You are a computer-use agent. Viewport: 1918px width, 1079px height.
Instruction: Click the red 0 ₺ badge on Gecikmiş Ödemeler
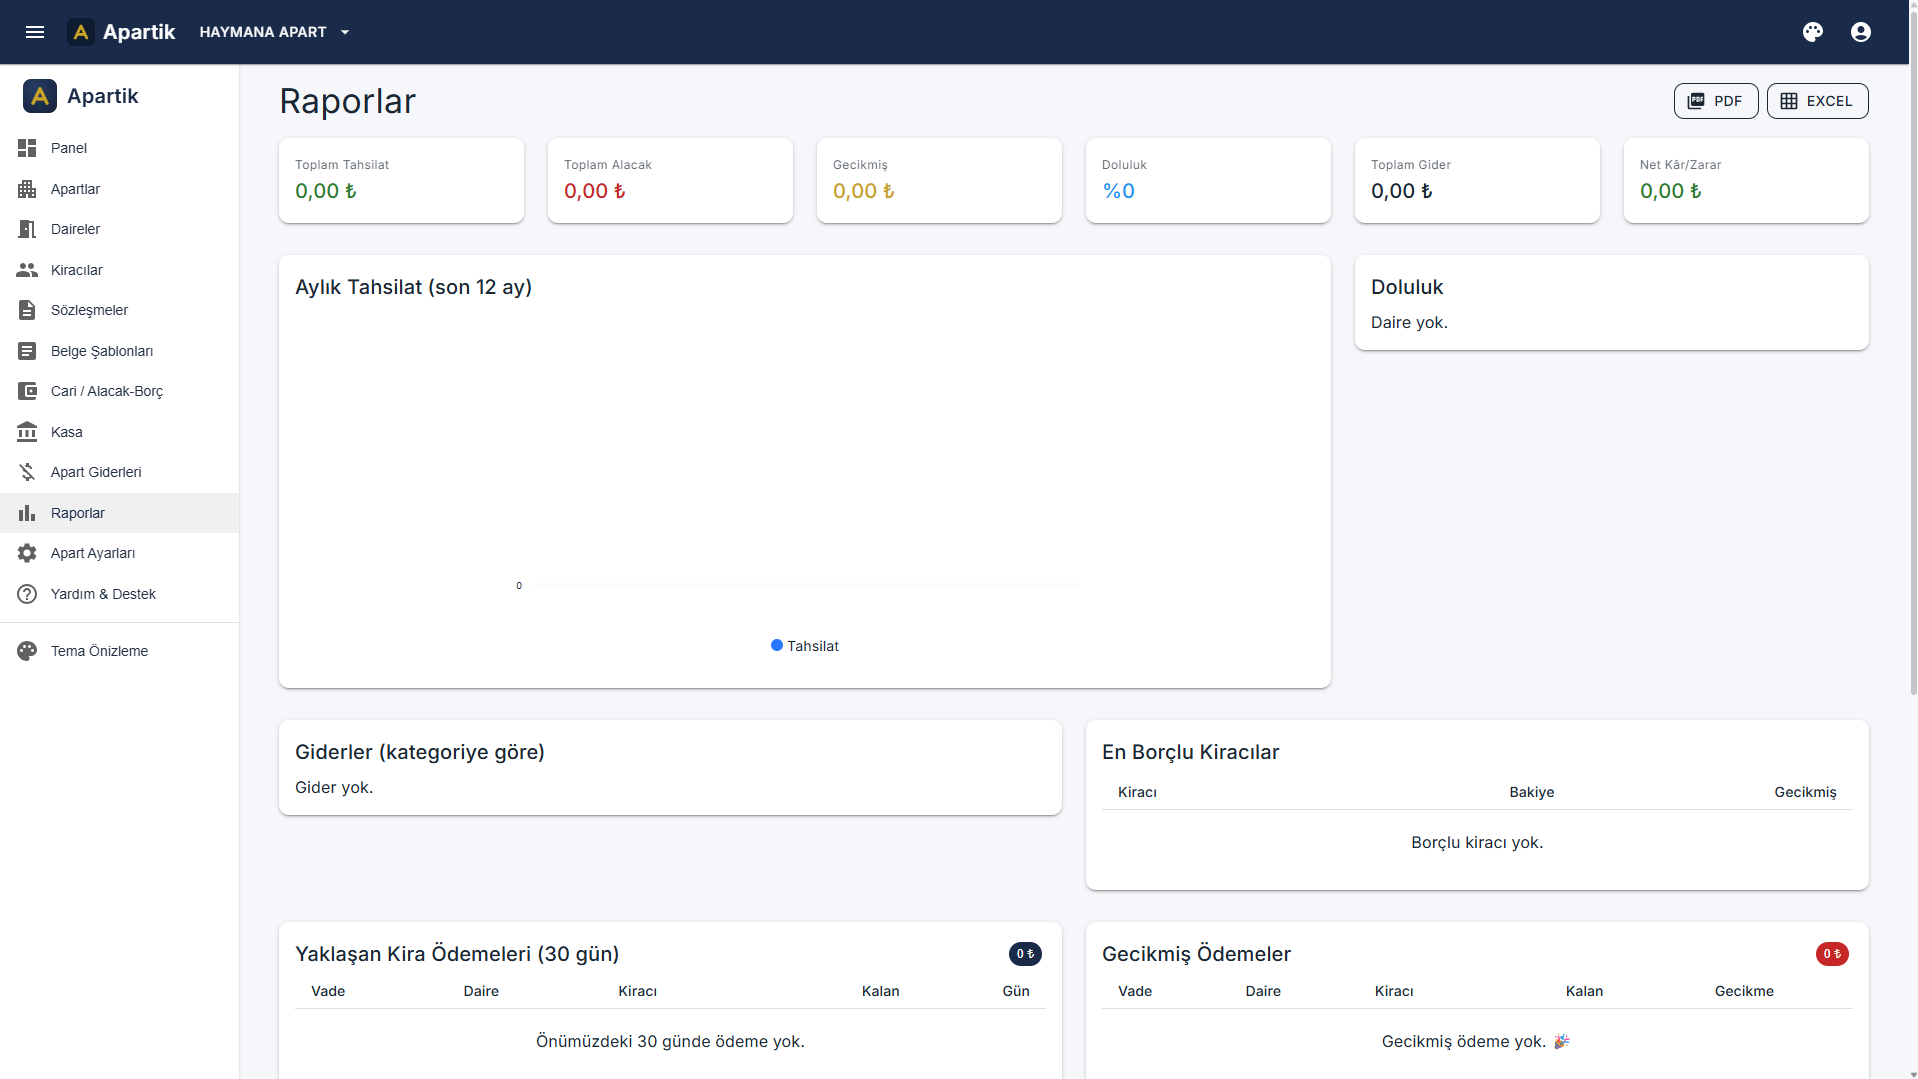pos(1832,954)
